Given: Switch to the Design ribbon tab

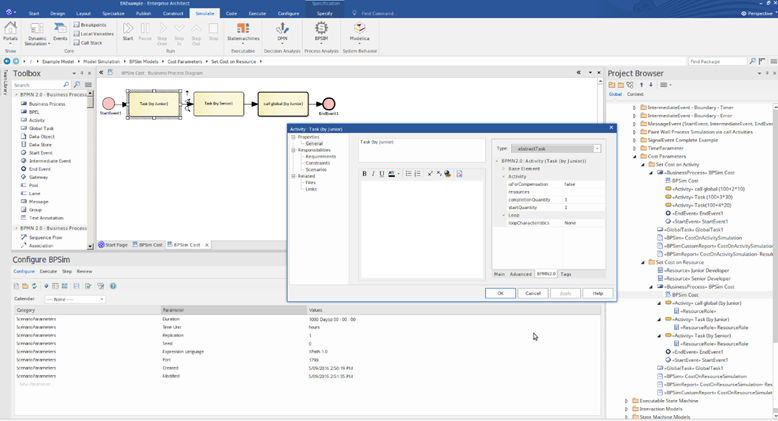Looking at the screenshot, I should click(x=58, y=13).
